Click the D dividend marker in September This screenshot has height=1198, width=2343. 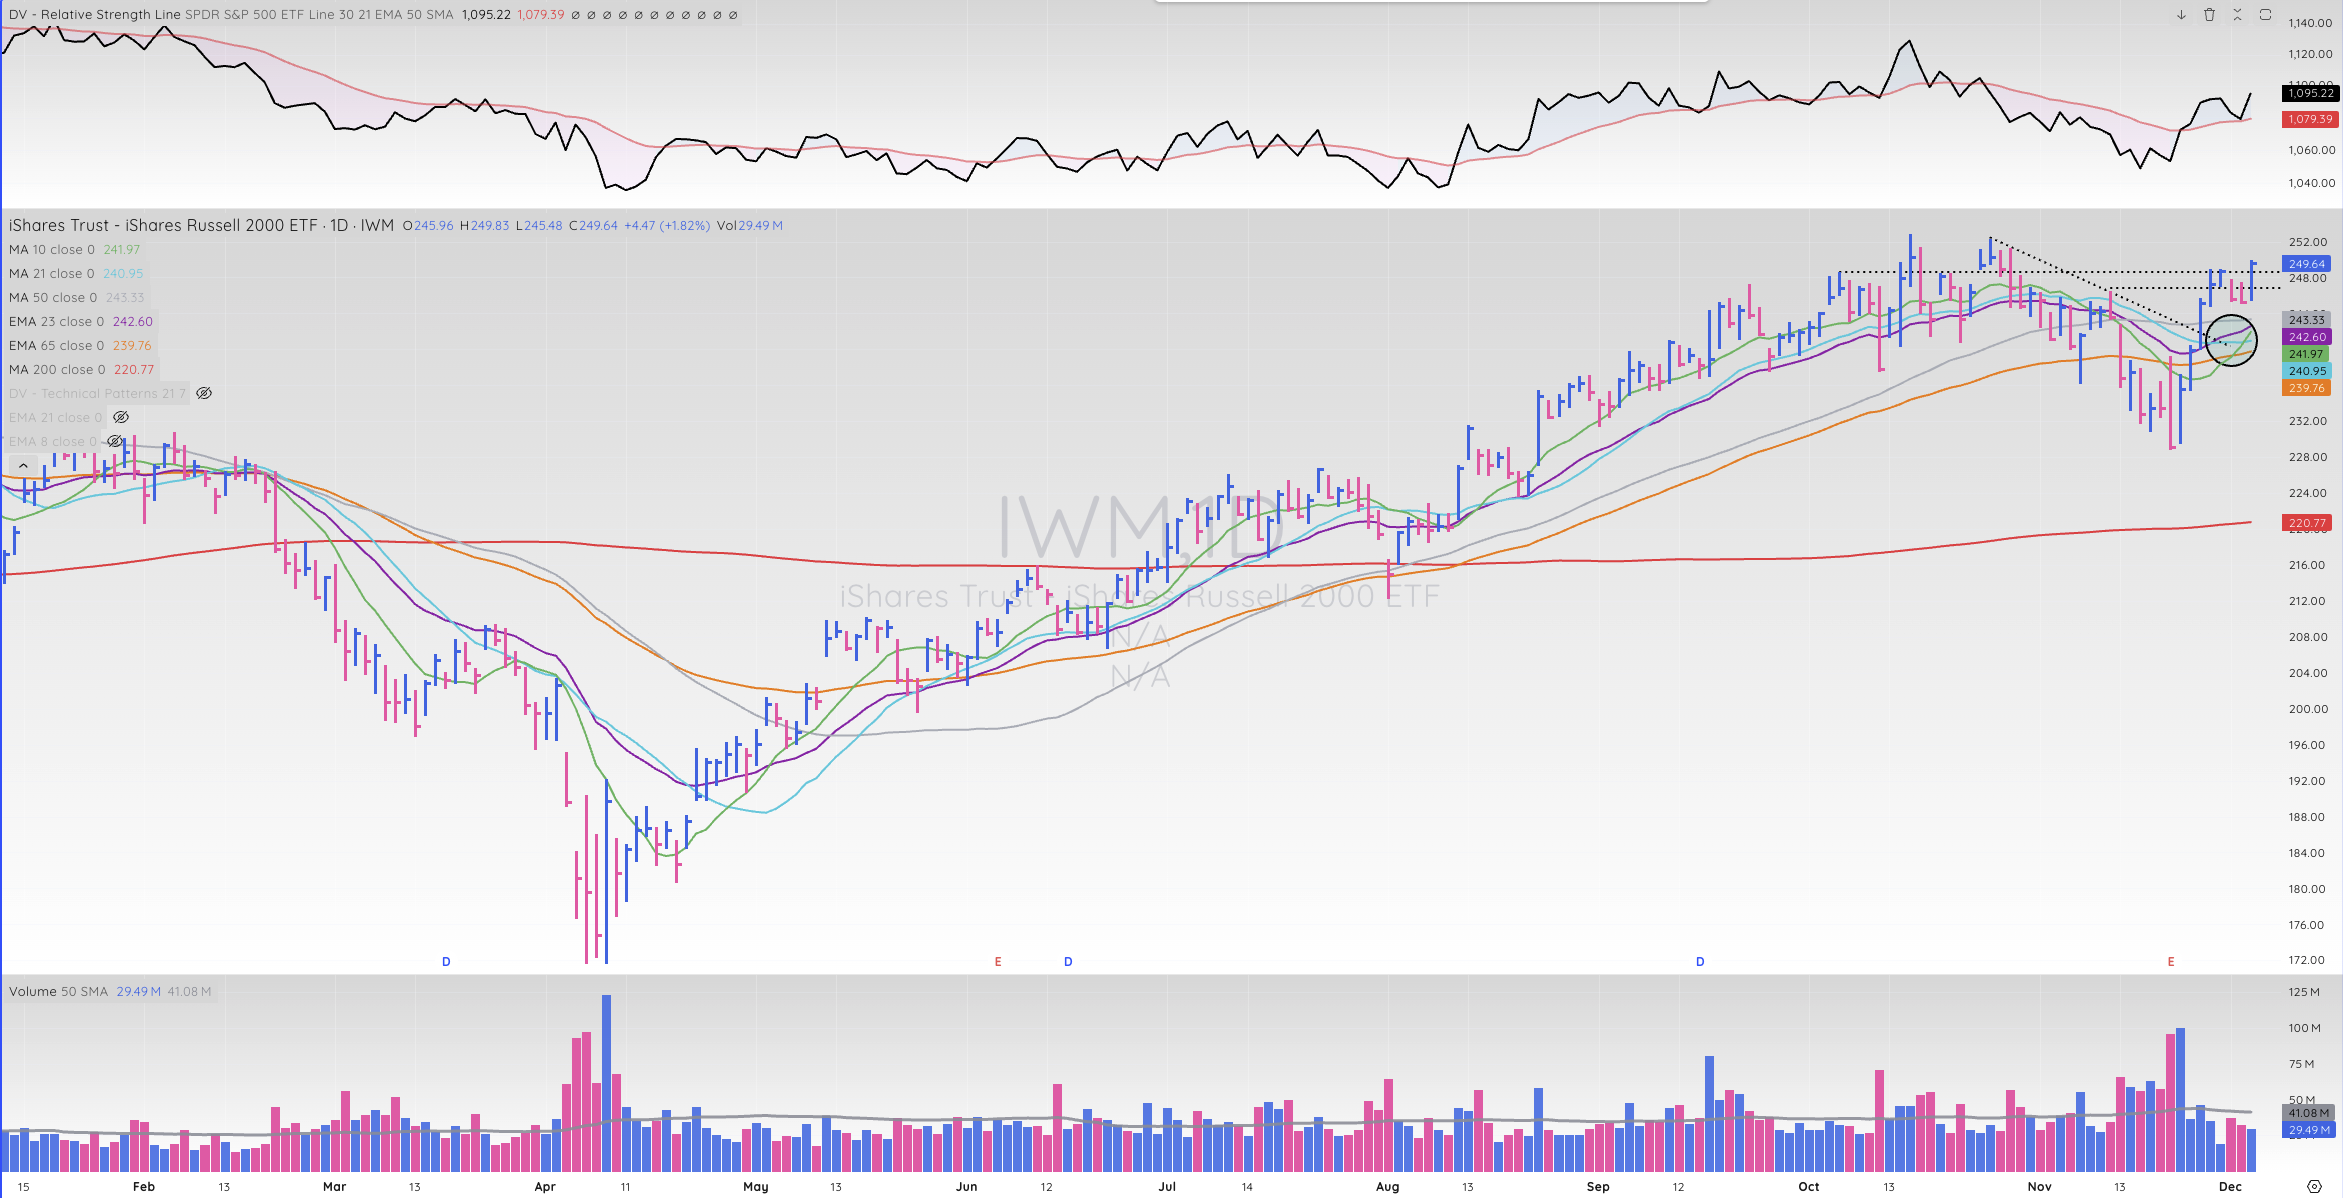[1699, 961]
